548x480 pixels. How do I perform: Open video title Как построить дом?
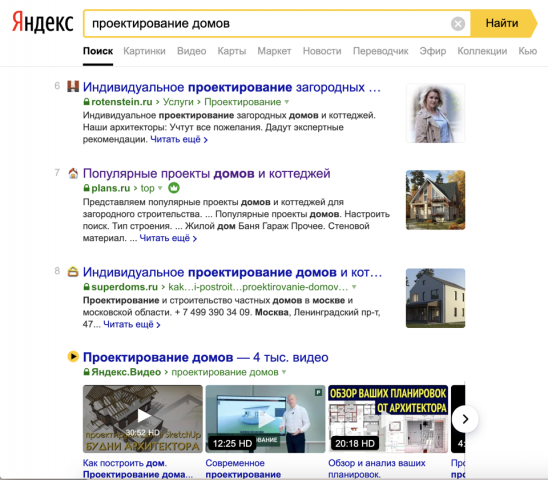point(137,468)
